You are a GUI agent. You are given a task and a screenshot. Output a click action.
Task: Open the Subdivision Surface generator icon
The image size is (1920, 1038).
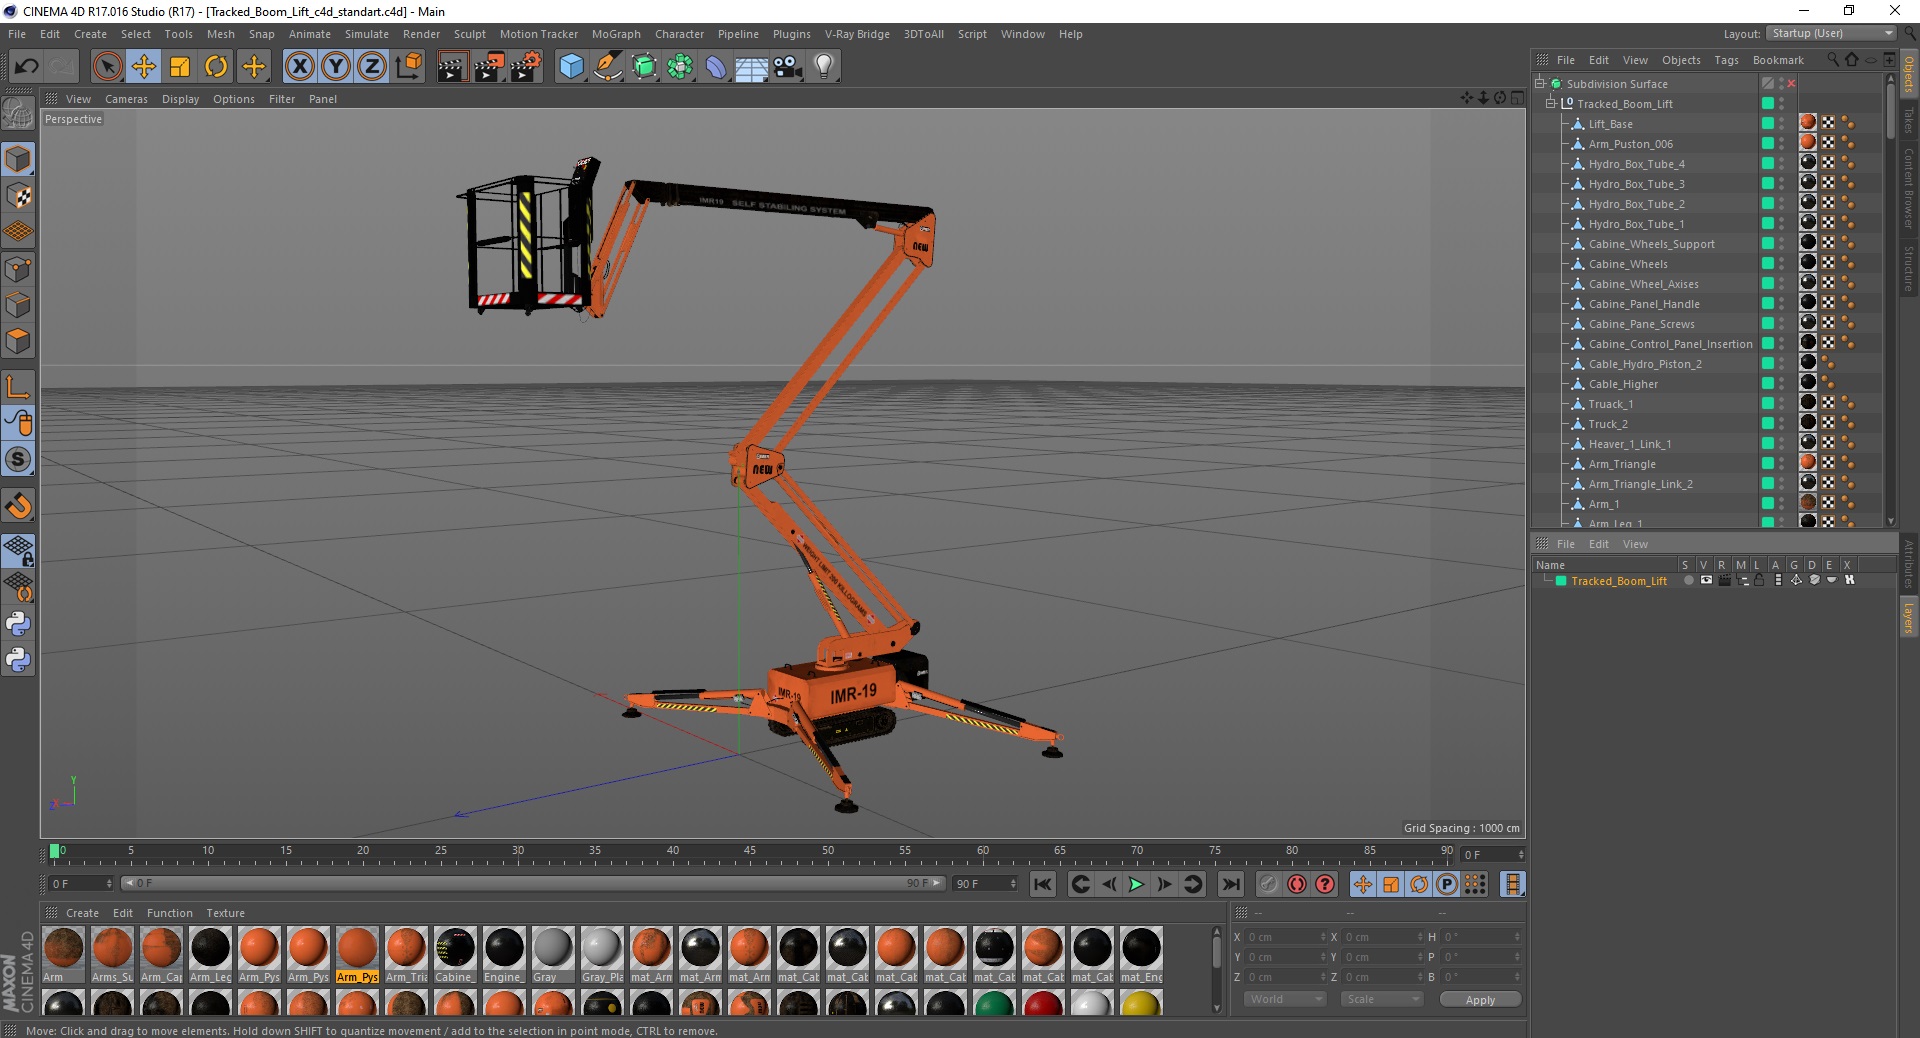tap(644, 67)
